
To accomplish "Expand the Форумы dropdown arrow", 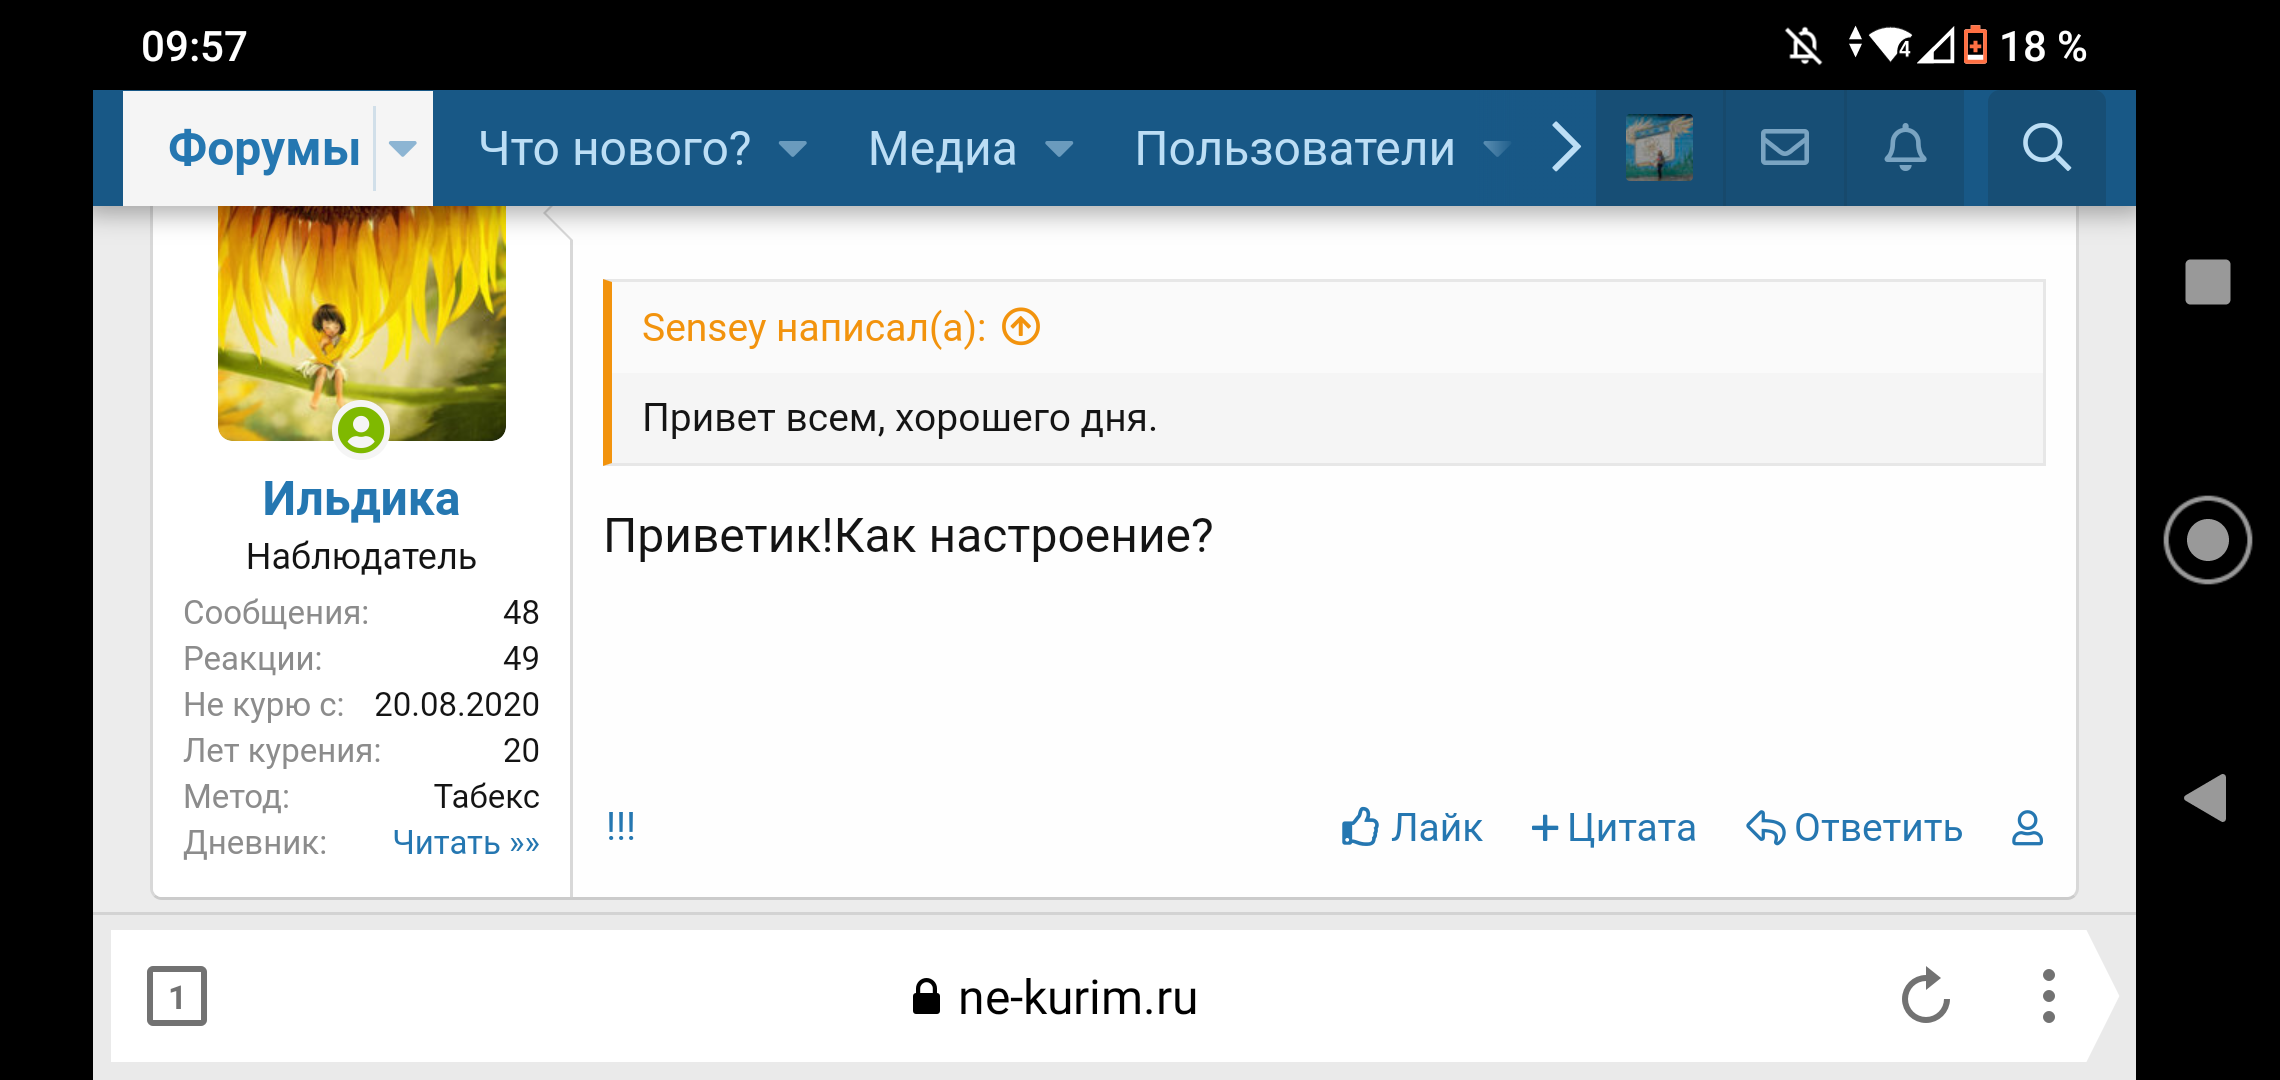I will coord(402,149).
